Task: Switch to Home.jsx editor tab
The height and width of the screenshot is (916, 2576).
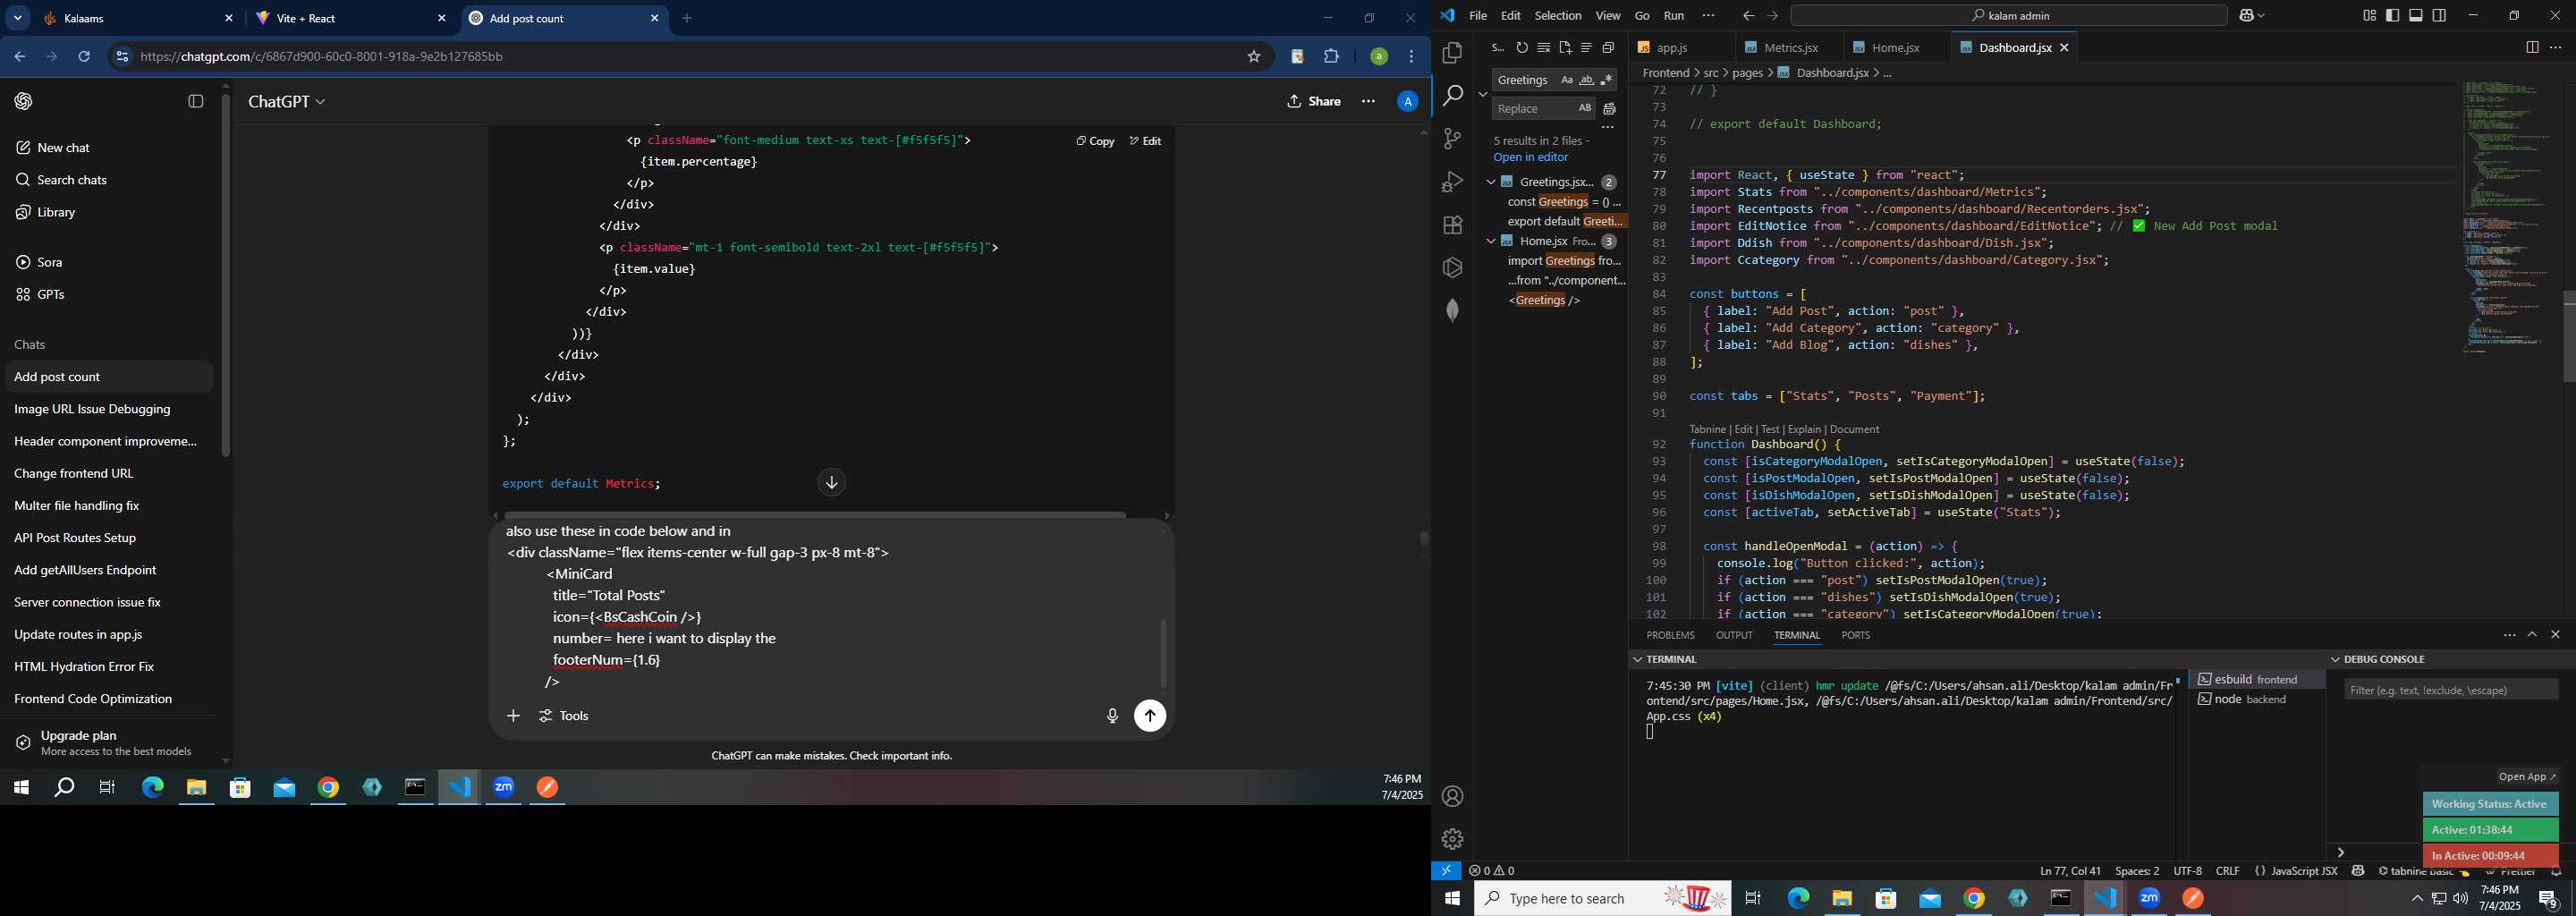Action: pyautogui.click(x=1896, y=48)
